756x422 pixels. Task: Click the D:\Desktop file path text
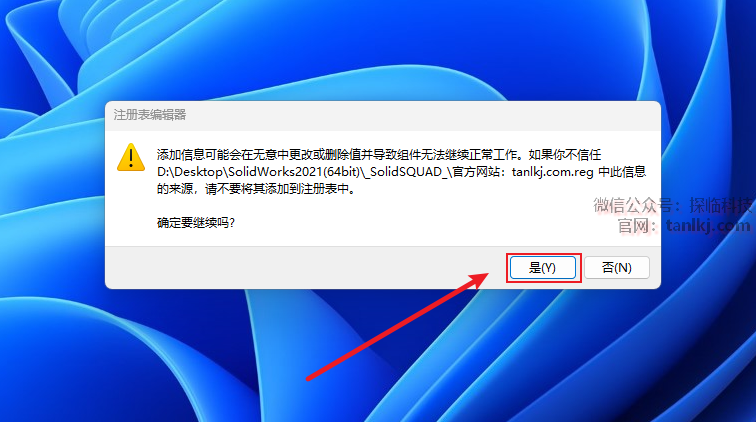click(x=190, y=172)
